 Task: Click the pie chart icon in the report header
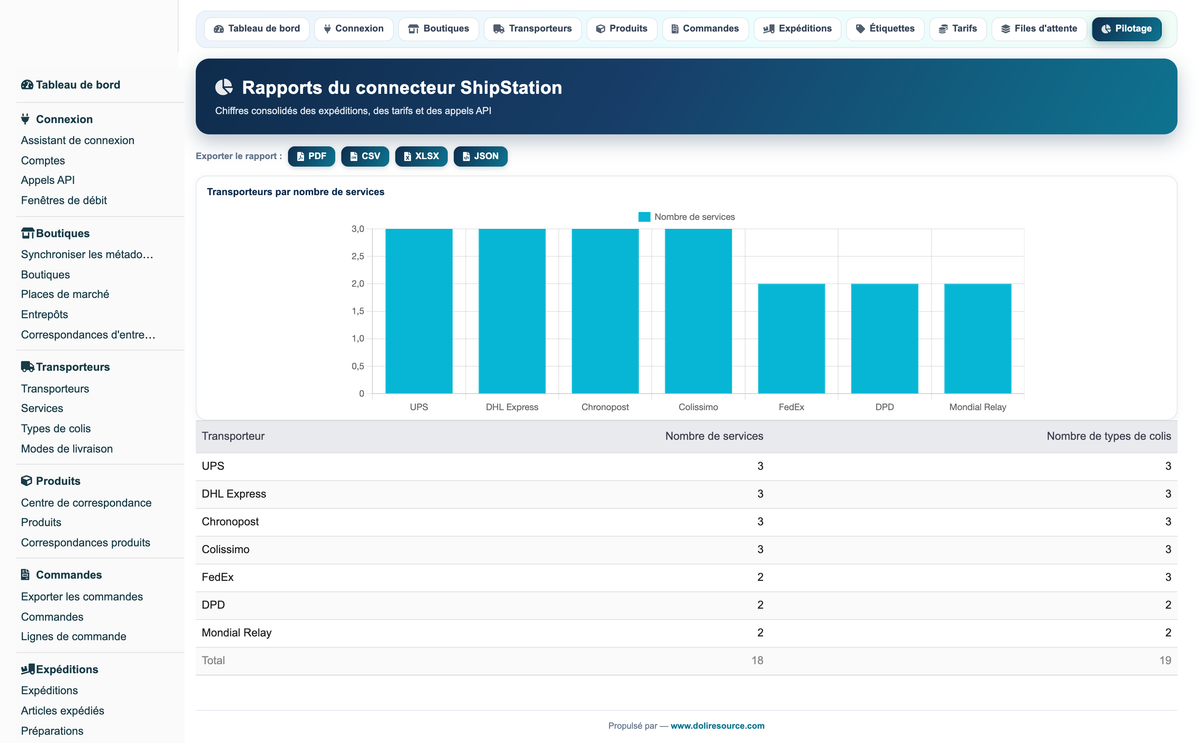coord(224,88)
